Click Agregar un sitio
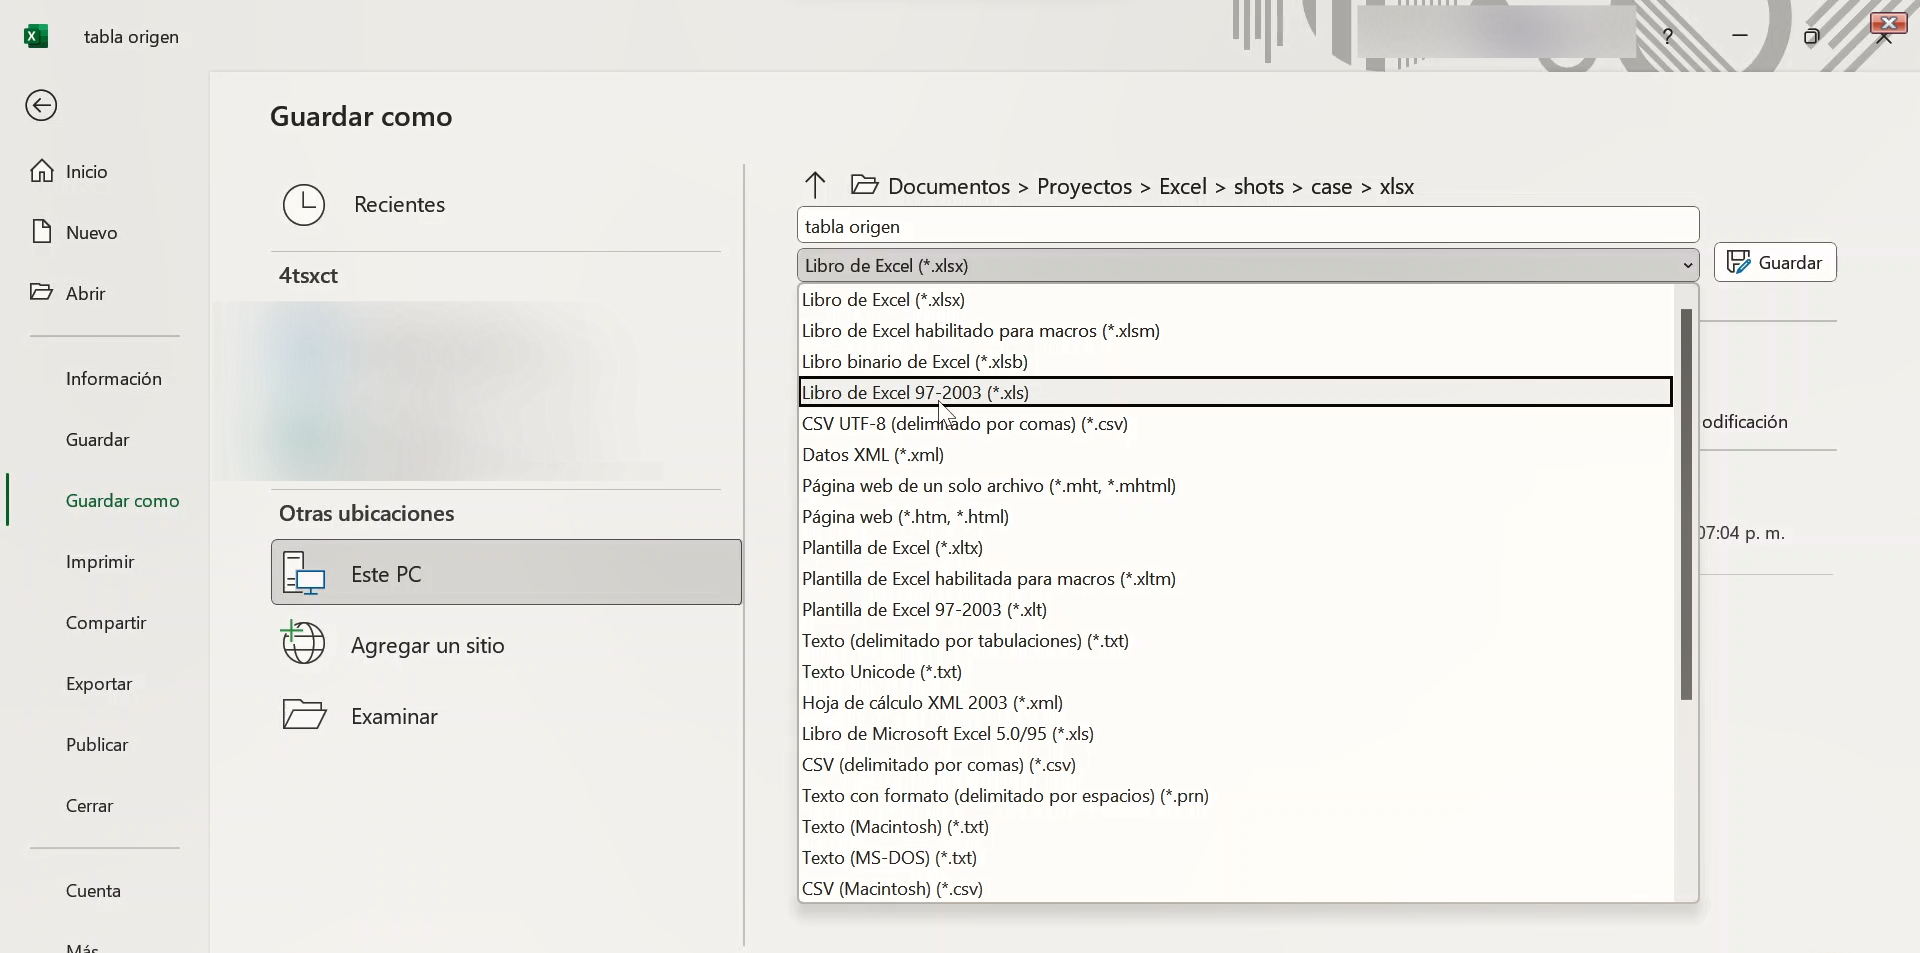Image resolution: width=1920 pixels, height=953 pixels. pyautogui.click(x=506, y=644)
